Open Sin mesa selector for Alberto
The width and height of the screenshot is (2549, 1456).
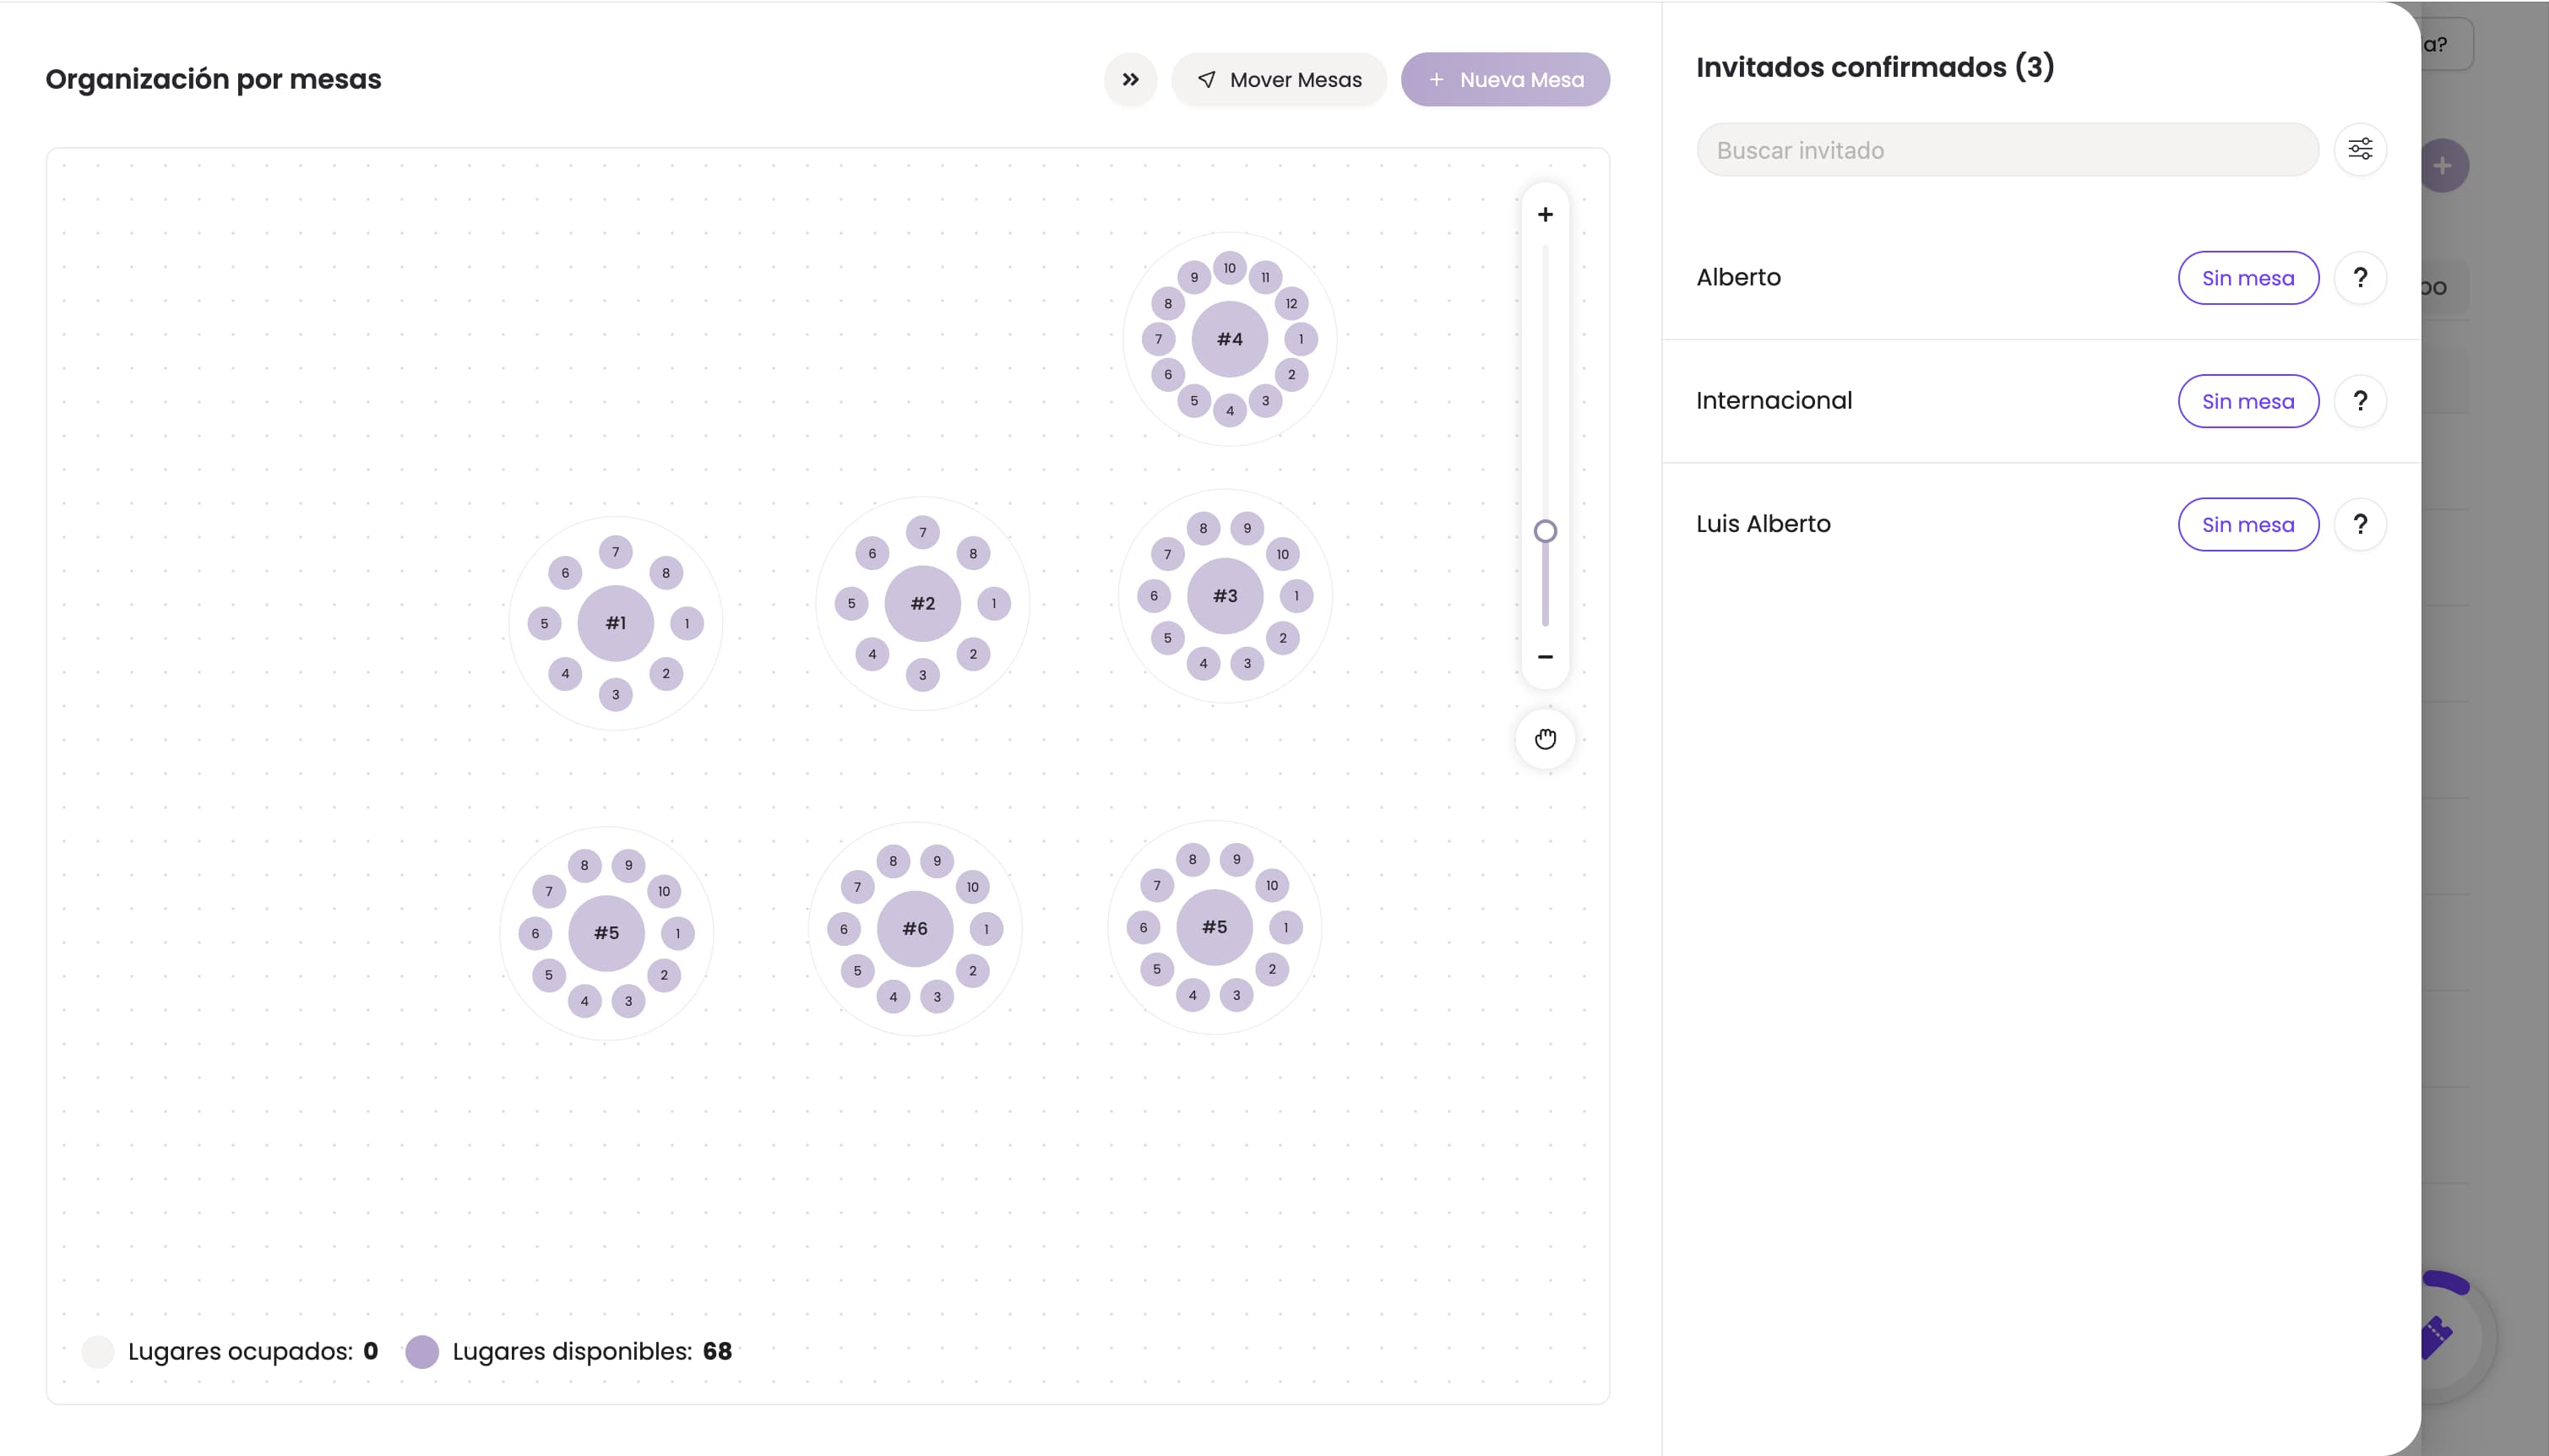(x=2248, y=278)
